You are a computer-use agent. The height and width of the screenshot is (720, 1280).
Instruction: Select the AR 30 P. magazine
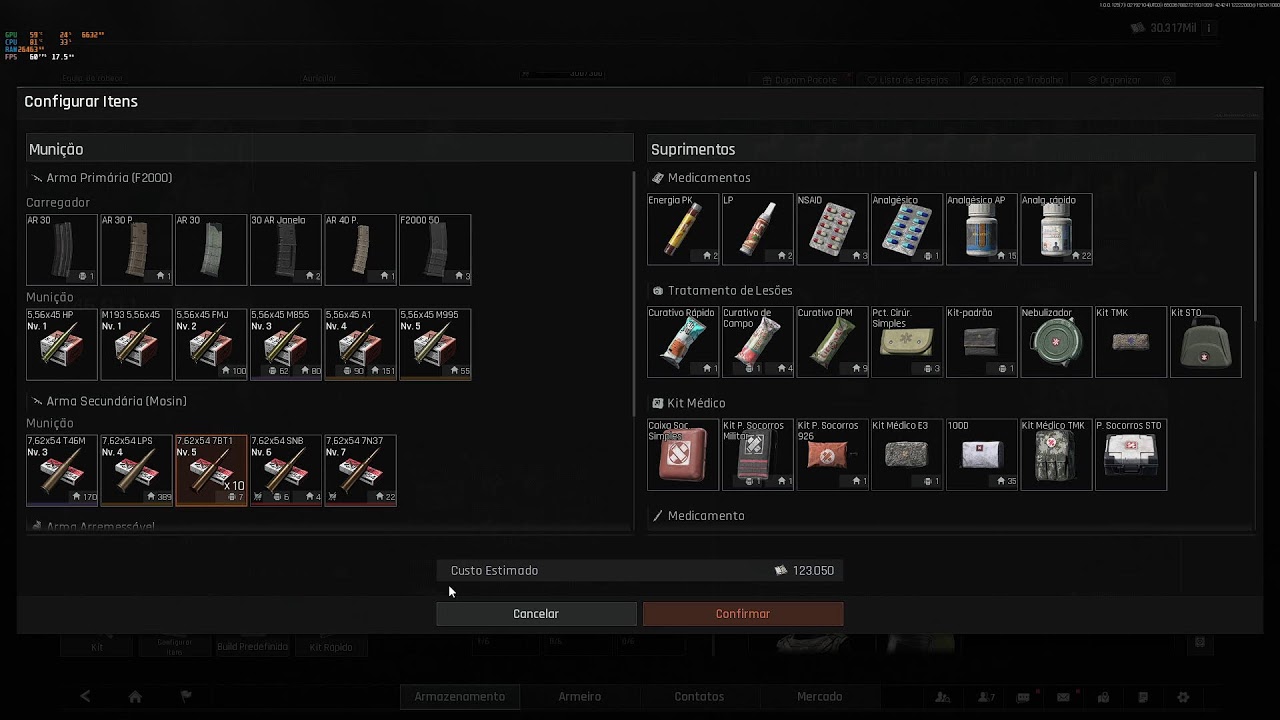(x=136, y=249)
